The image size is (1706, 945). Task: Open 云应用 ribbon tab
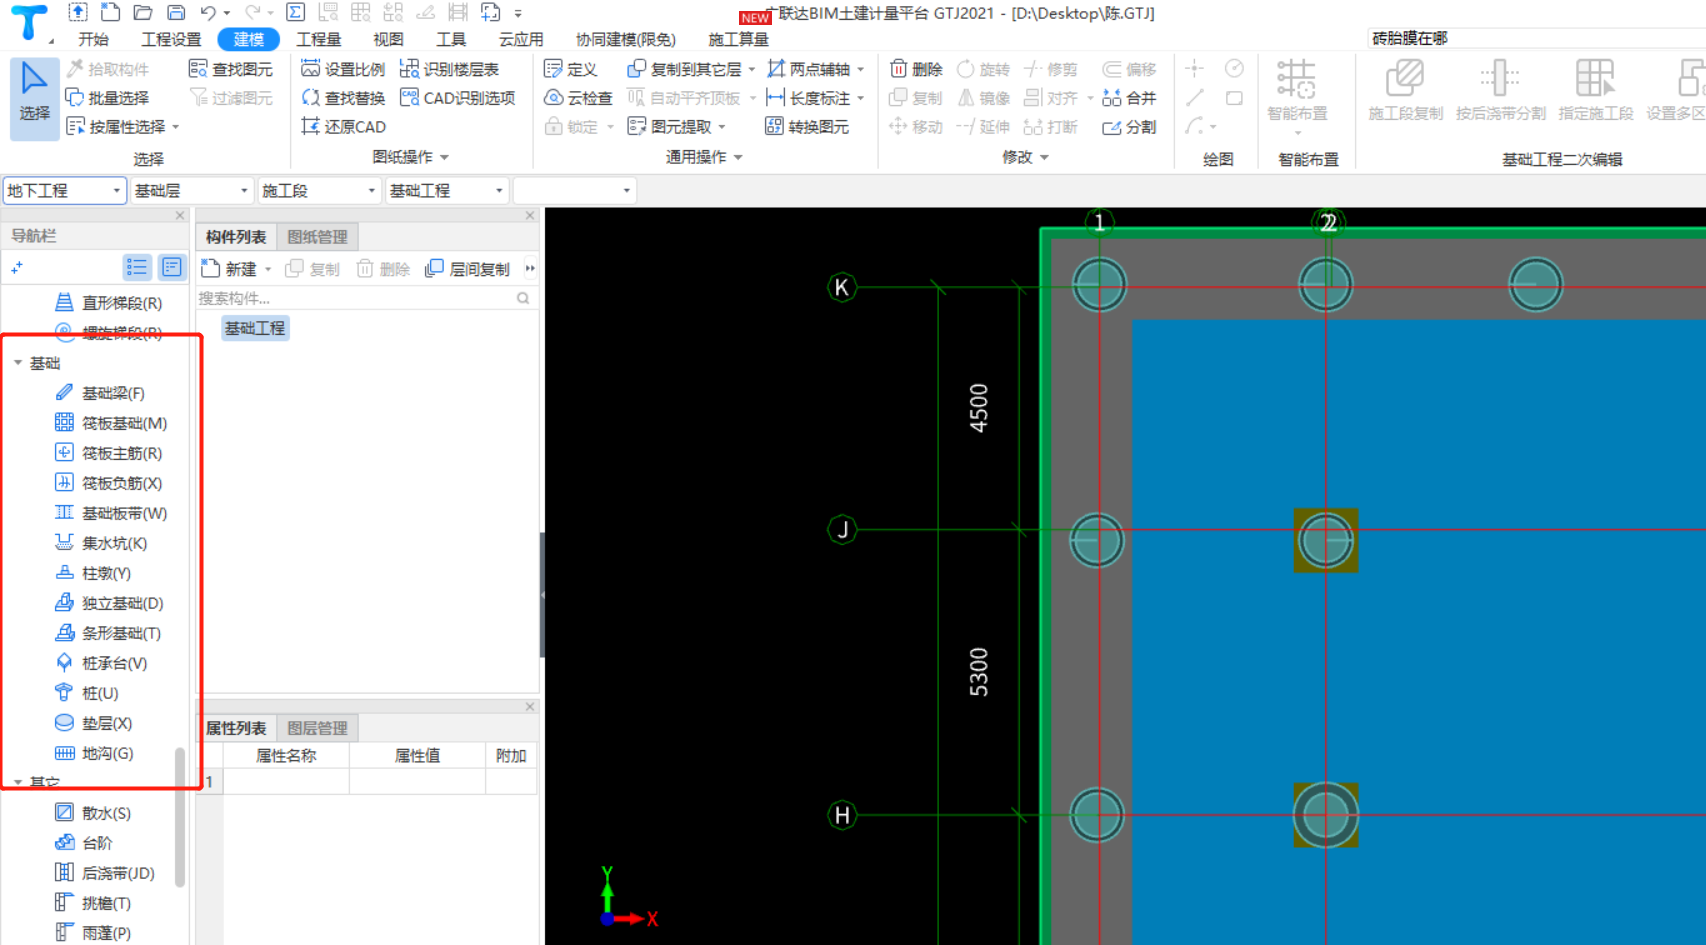click(x=521, y=39)
